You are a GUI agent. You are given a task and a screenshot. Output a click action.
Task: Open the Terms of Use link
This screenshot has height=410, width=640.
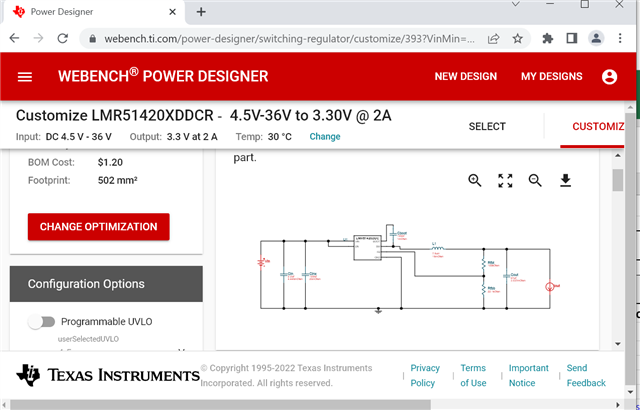pyautogui.click(x=473, y=375)
